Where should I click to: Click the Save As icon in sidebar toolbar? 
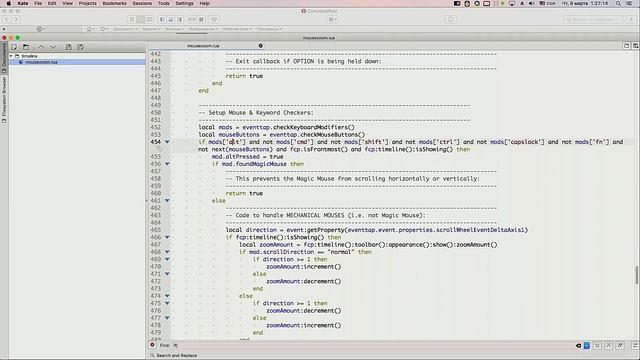coord(80,47)
